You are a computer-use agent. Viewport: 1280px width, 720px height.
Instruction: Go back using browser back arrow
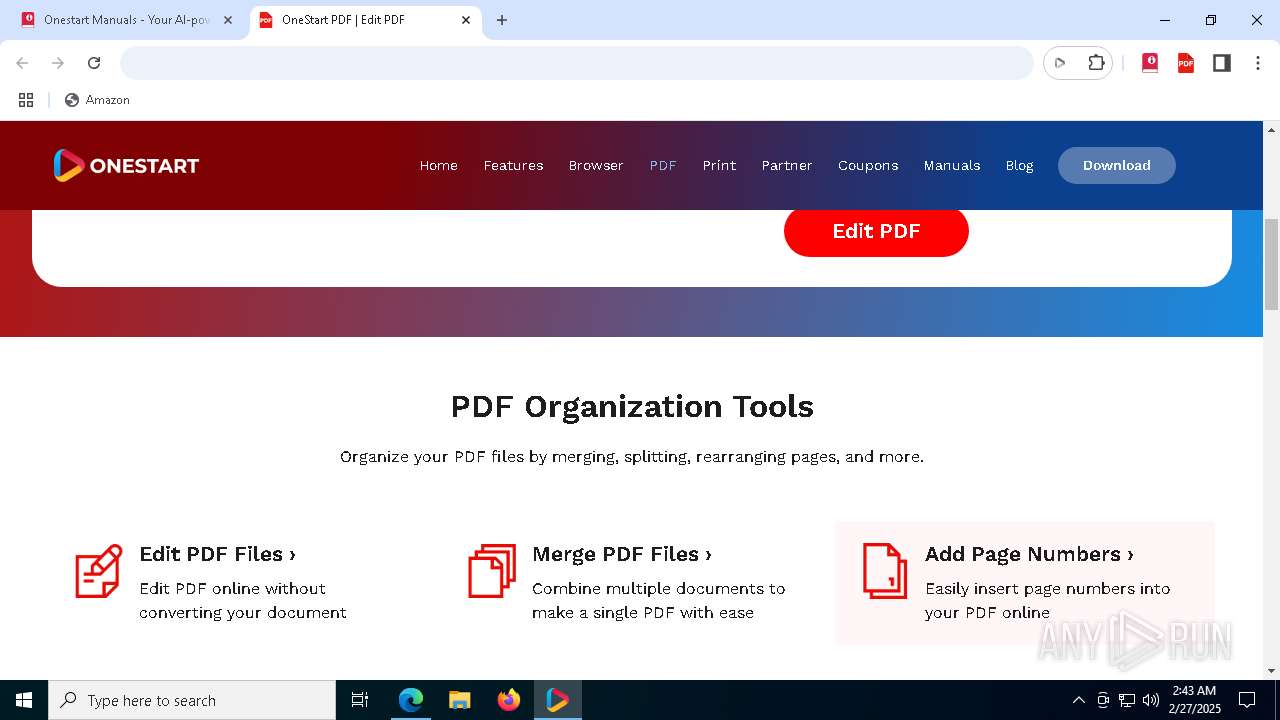coord(22,63)
